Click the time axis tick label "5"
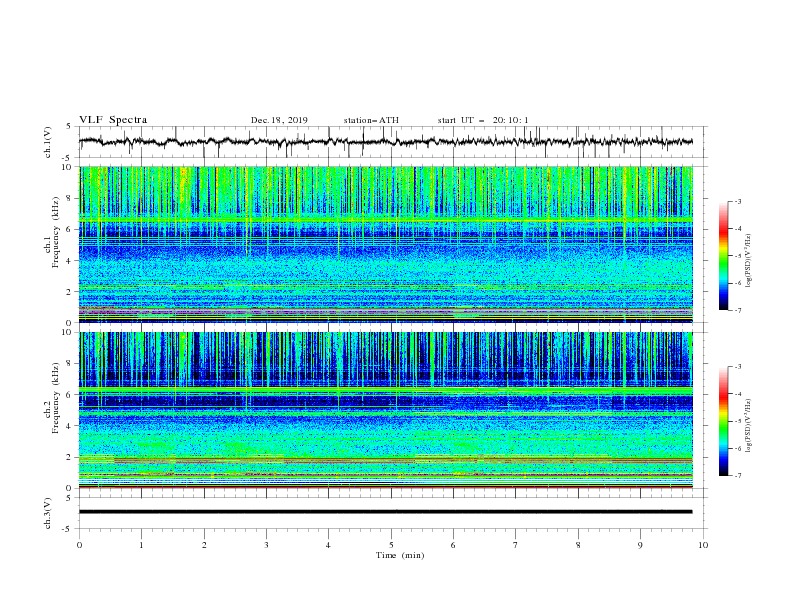The width and height of the screenshot is (792, 612). pyautogui.click(x=391, y=545)
